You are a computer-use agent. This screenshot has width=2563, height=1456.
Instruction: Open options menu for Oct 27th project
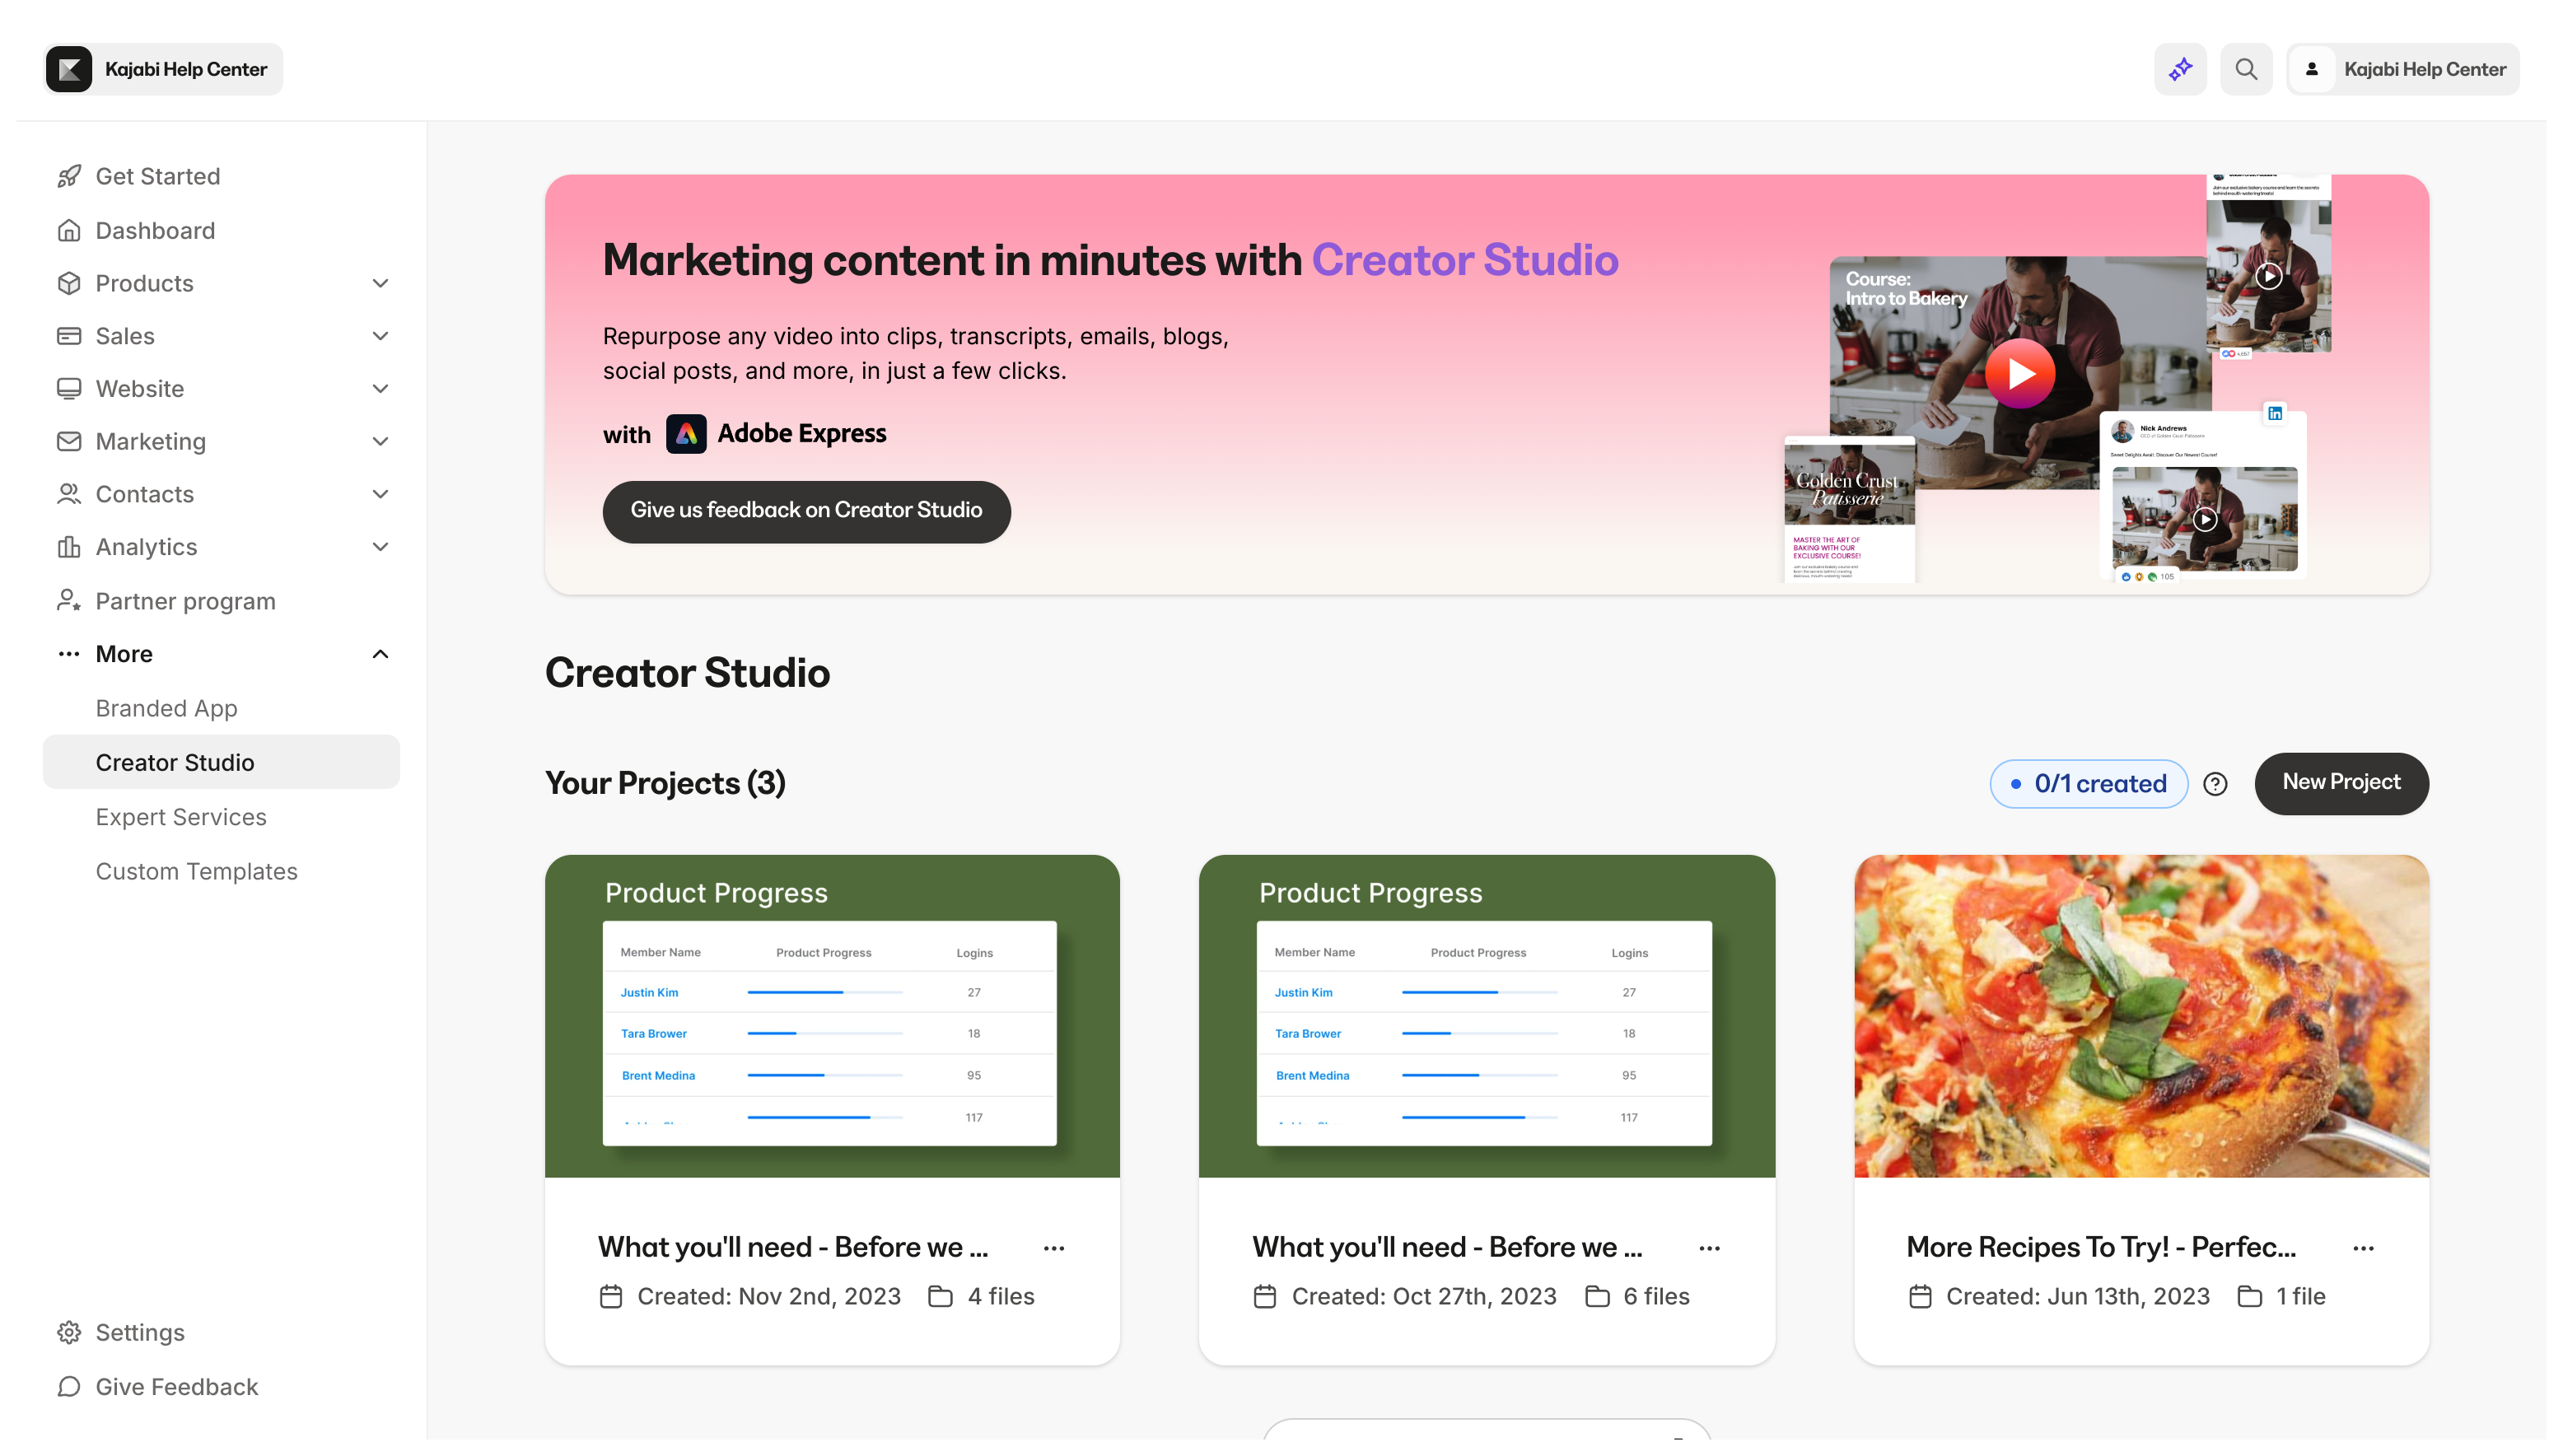(1709, 1248)
